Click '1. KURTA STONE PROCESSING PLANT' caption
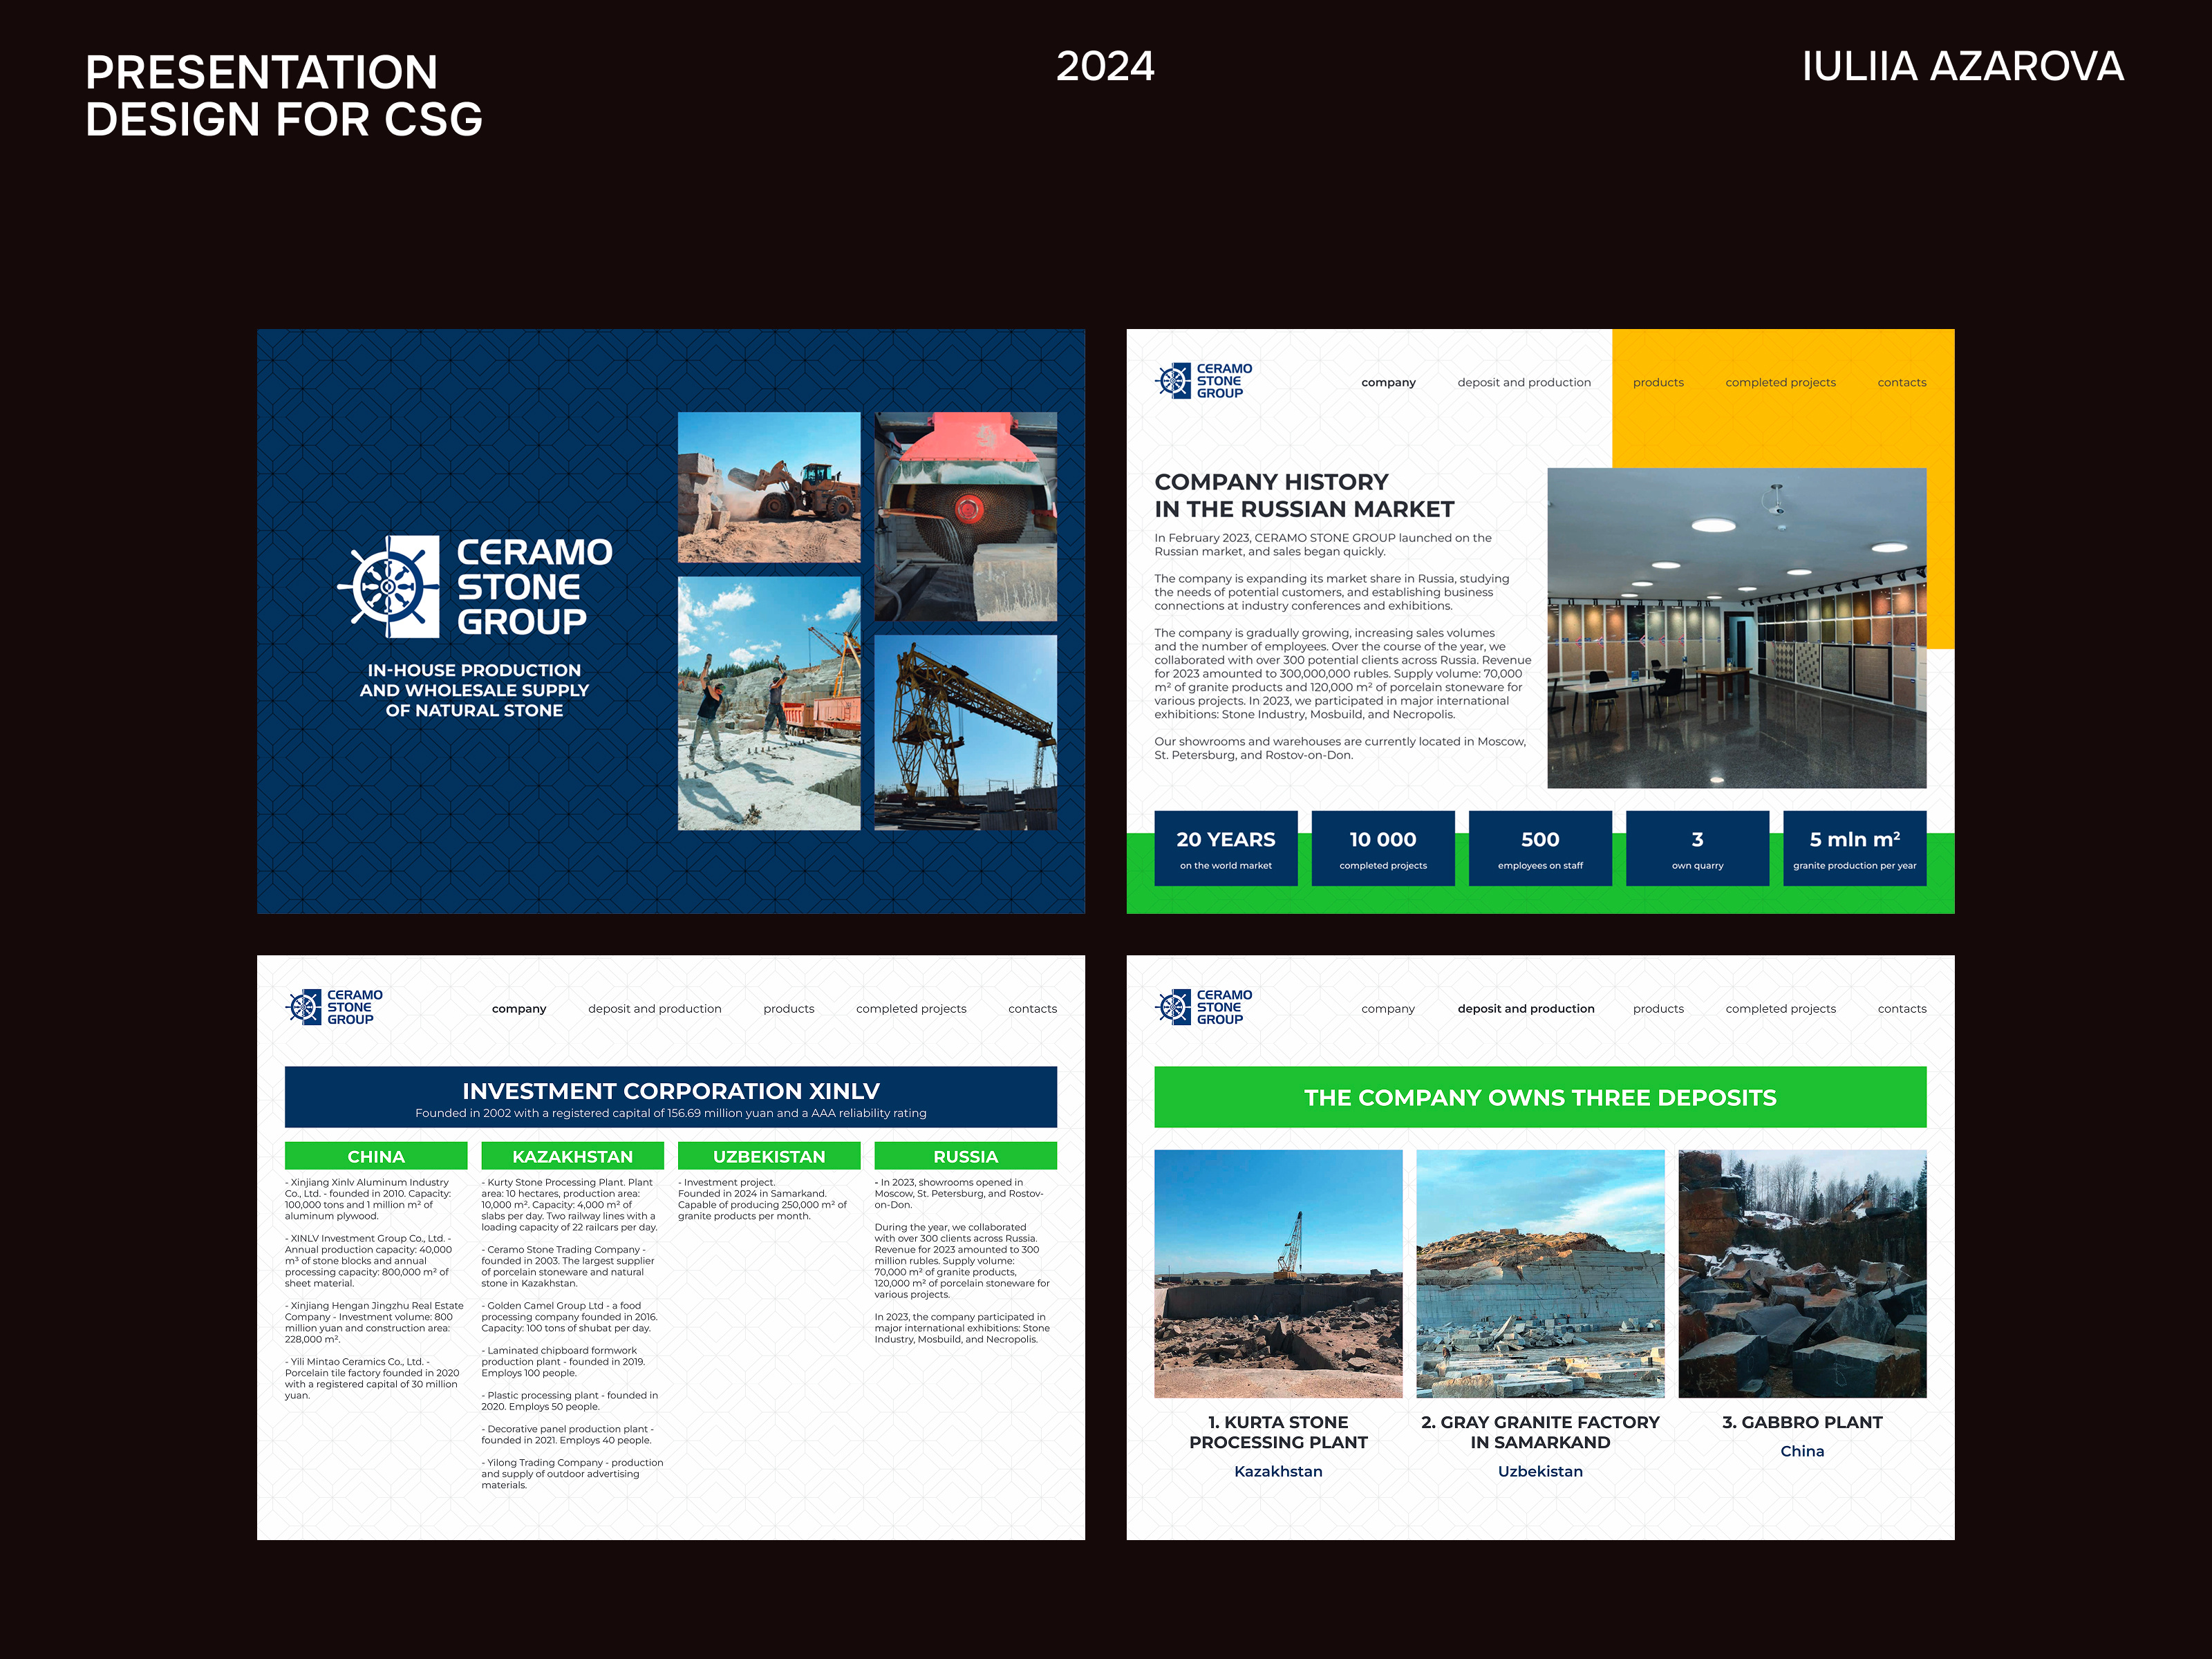 coord(1278,1432)
